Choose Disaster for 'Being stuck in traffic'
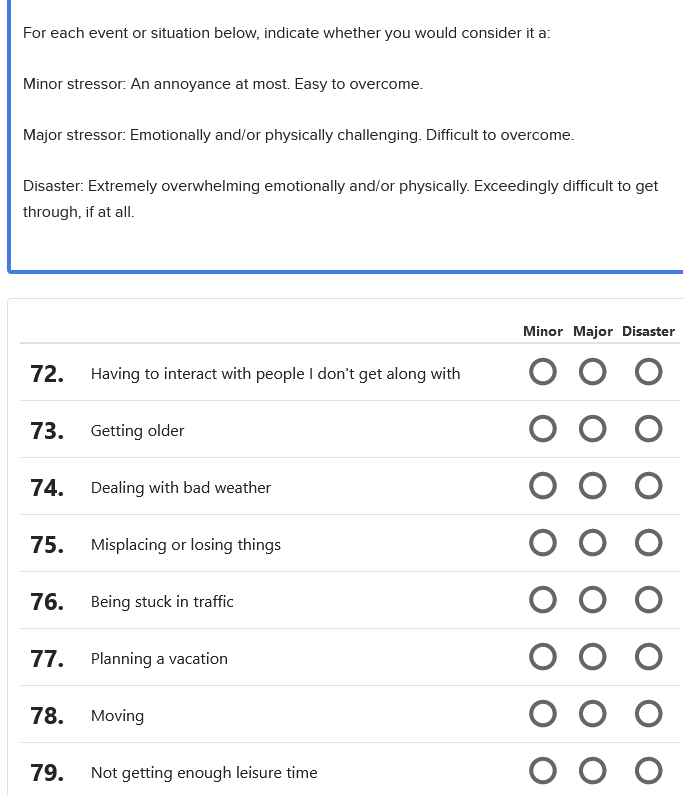Screen dimensions: 683x795 tap(649, 601)
